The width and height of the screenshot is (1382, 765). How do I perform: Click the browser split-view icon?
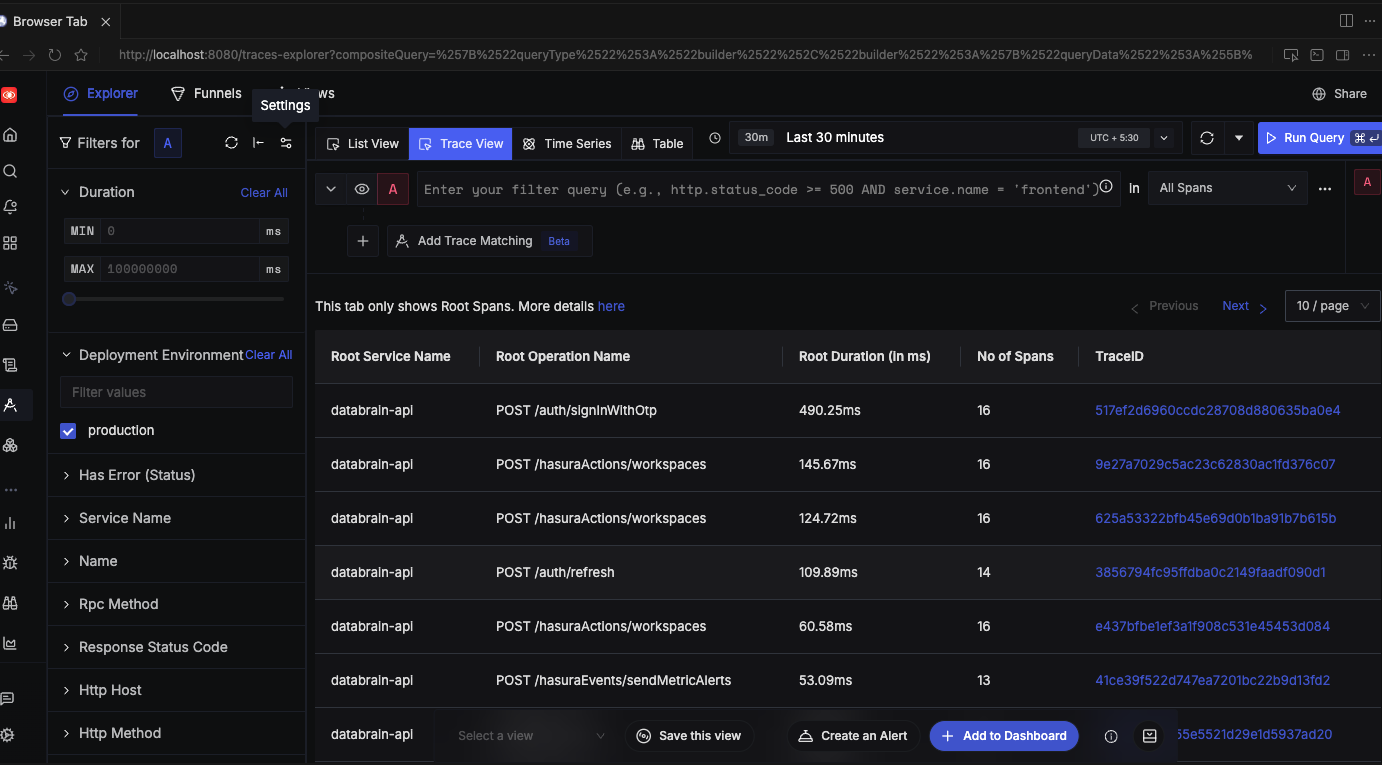[x=1347, y=21]
